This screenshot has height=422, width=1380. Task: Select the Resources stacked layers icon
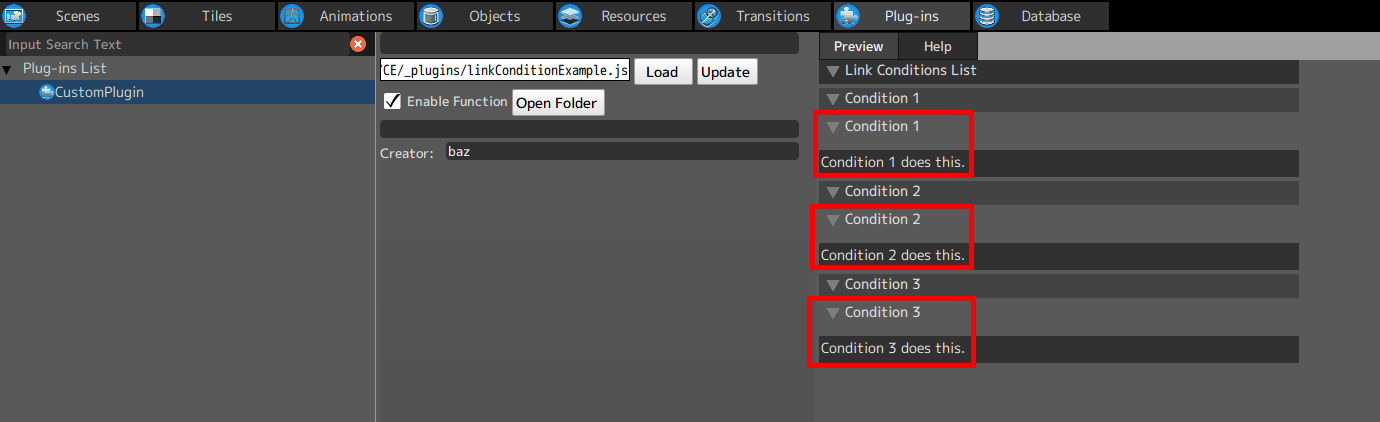(x=570, y=16)
